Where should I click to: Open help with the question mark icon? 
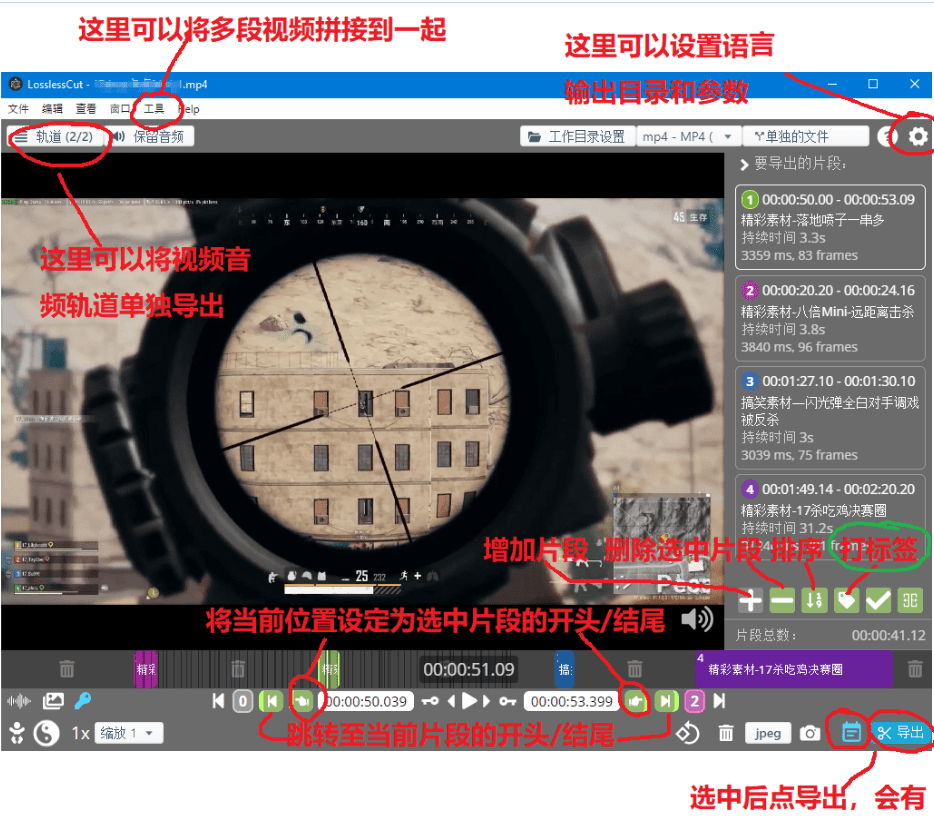[888, 136]
